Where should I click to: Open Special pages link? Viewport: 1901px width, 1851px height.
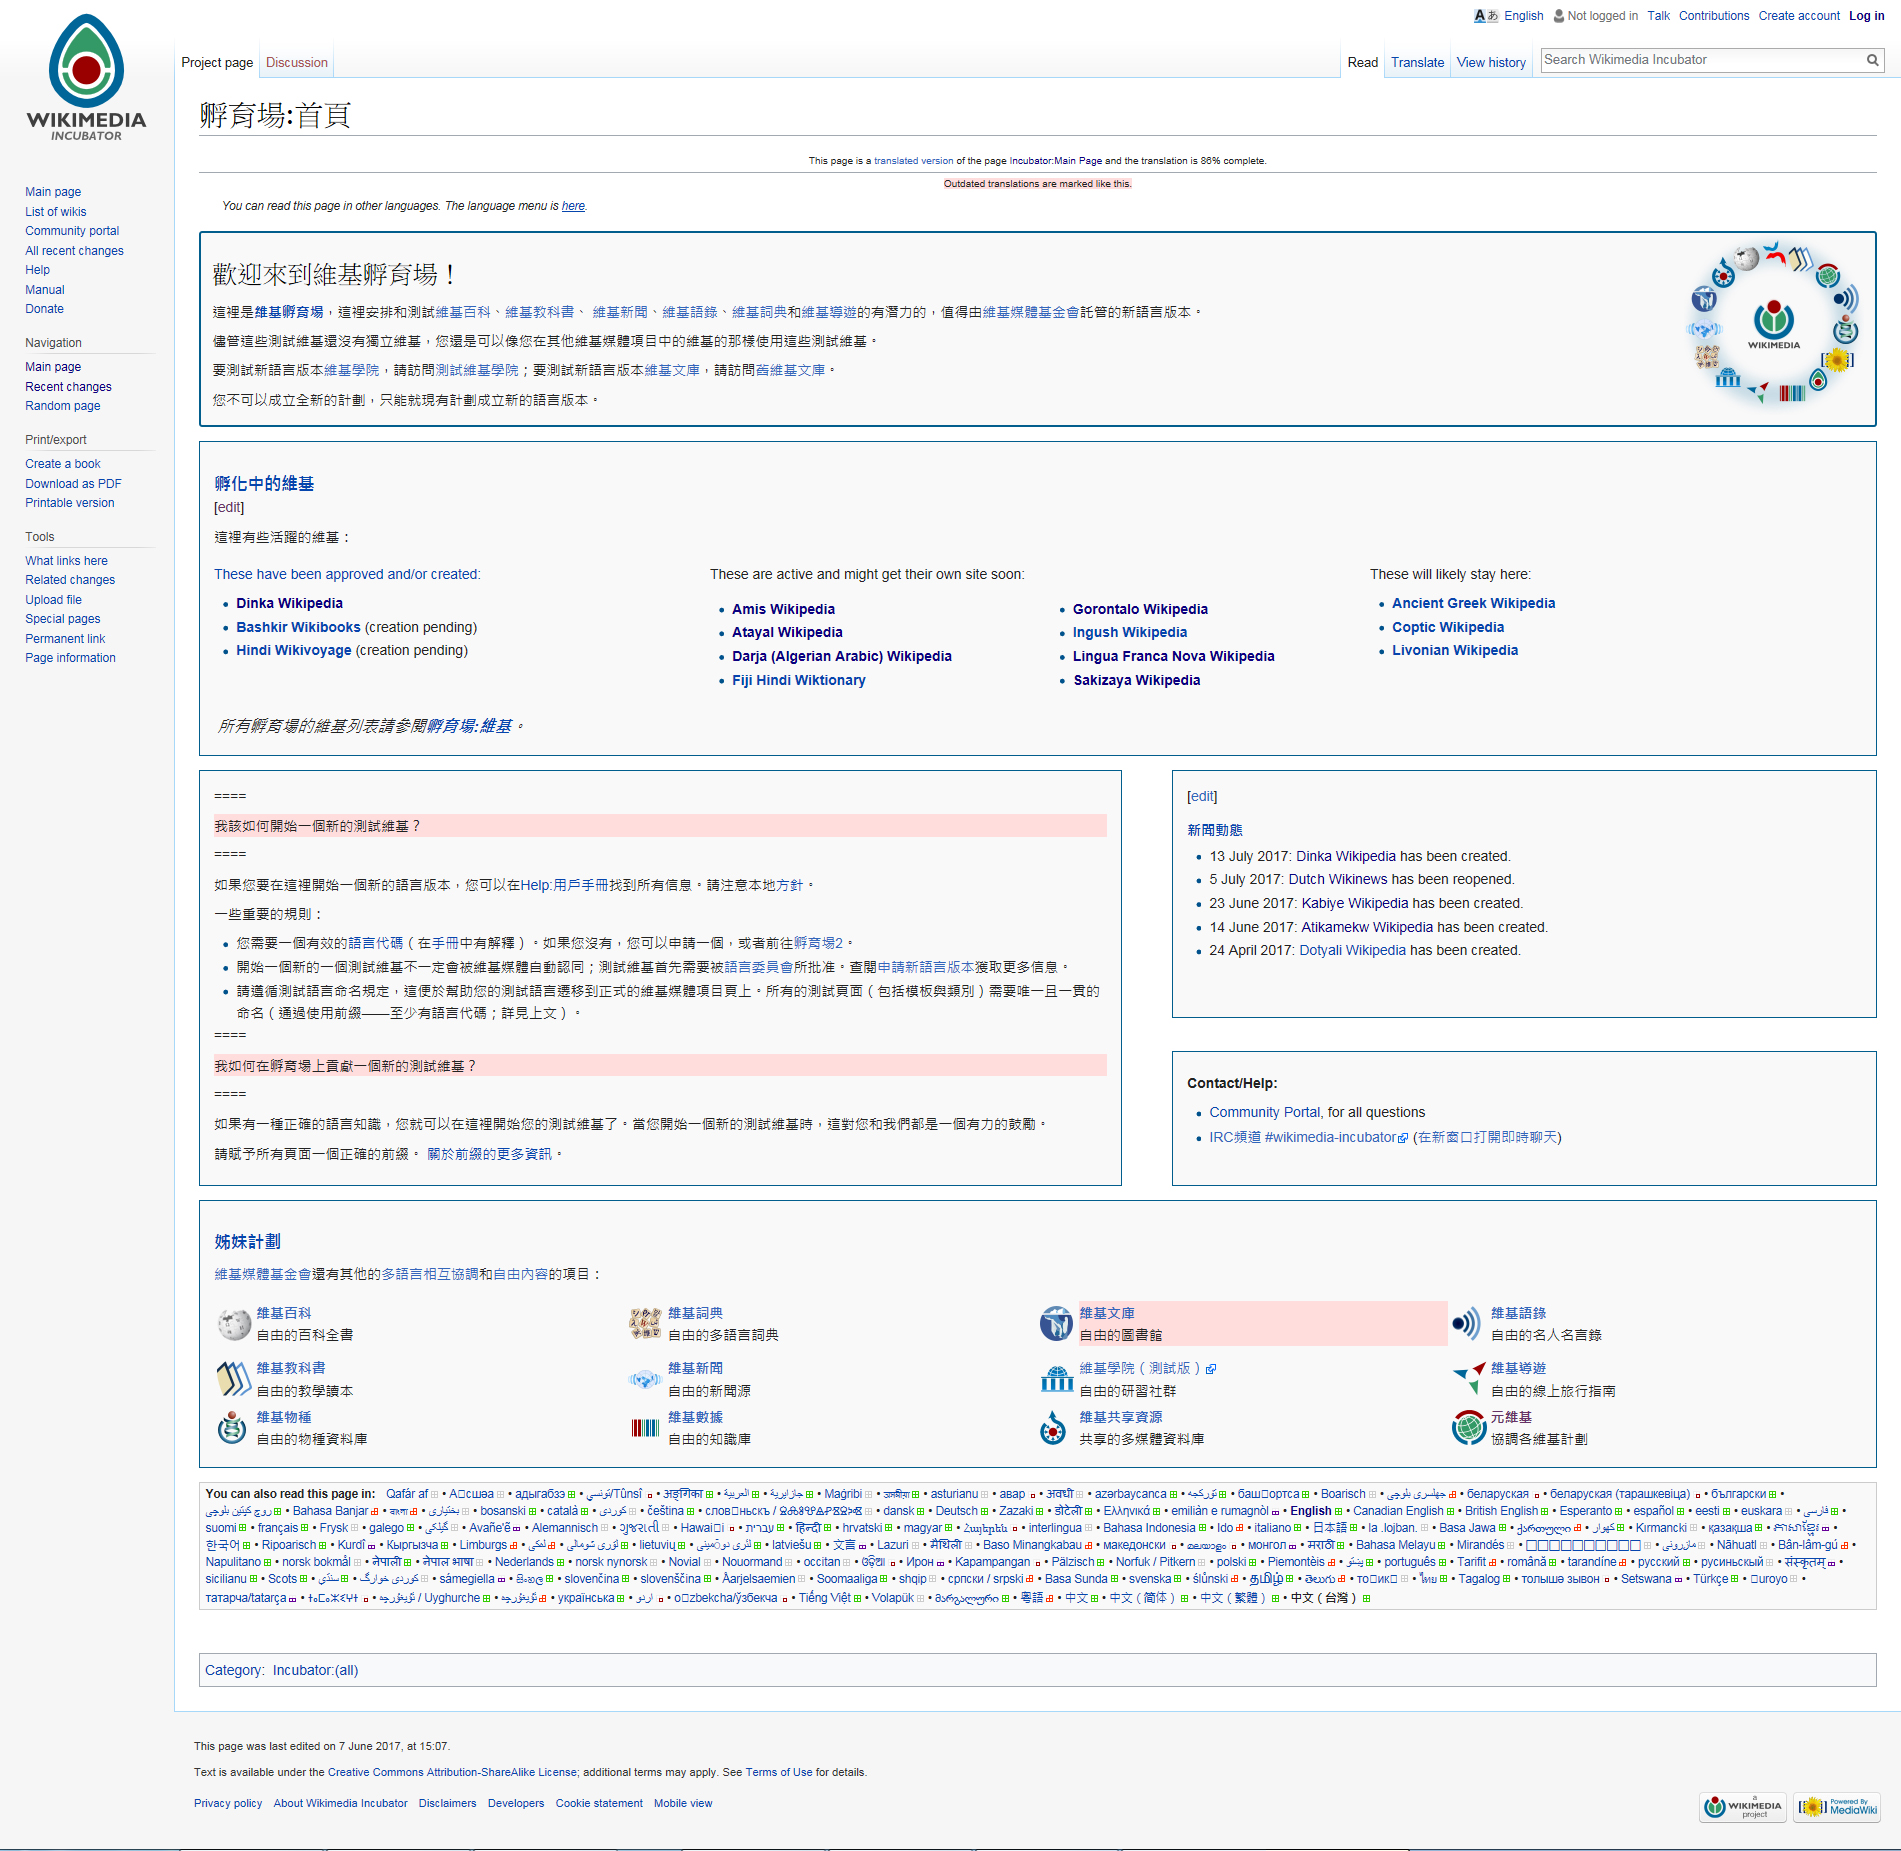62,619
